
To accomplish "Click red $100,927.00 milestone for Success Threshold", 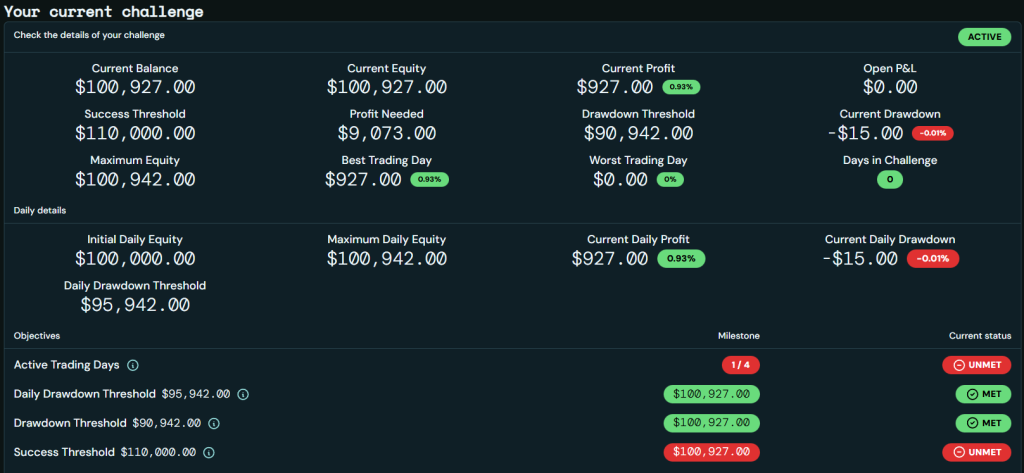I will coord(711,452).
